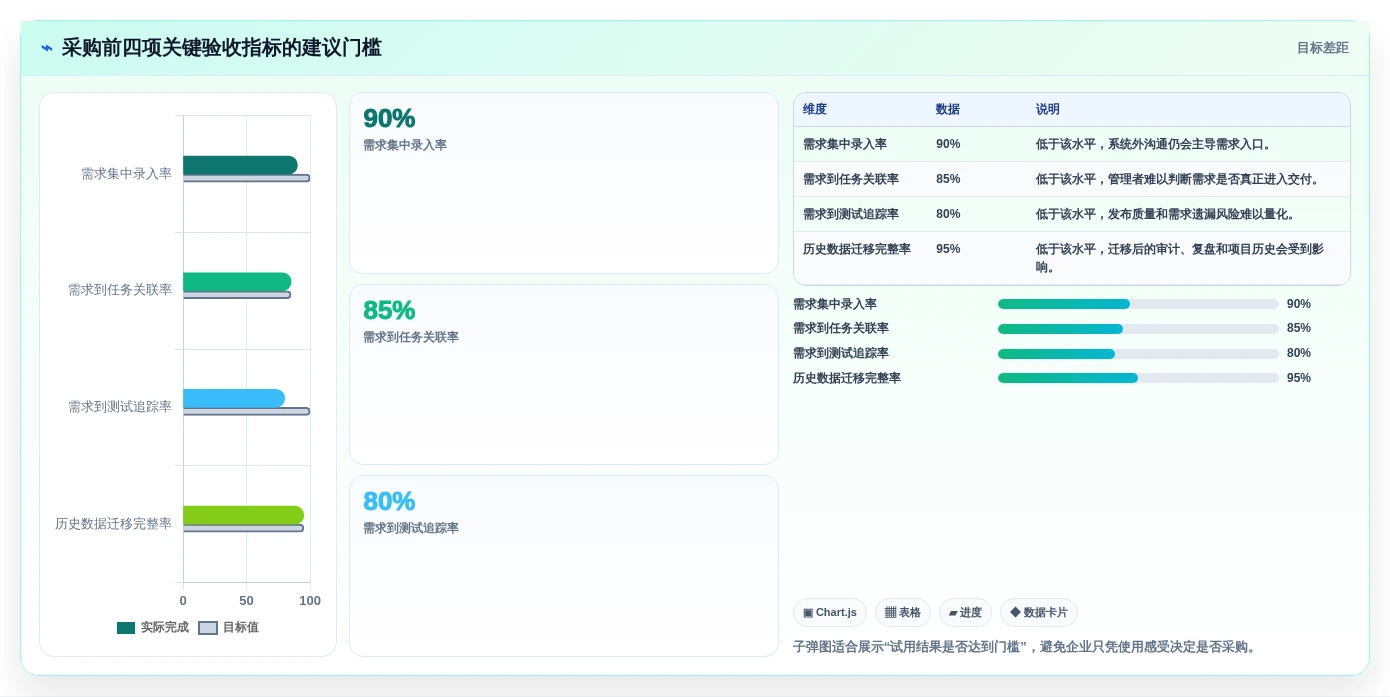Click the blue 需求到测试追踪率 chart bar
This screenshot has width=1390, height=697.
point(234,399)
